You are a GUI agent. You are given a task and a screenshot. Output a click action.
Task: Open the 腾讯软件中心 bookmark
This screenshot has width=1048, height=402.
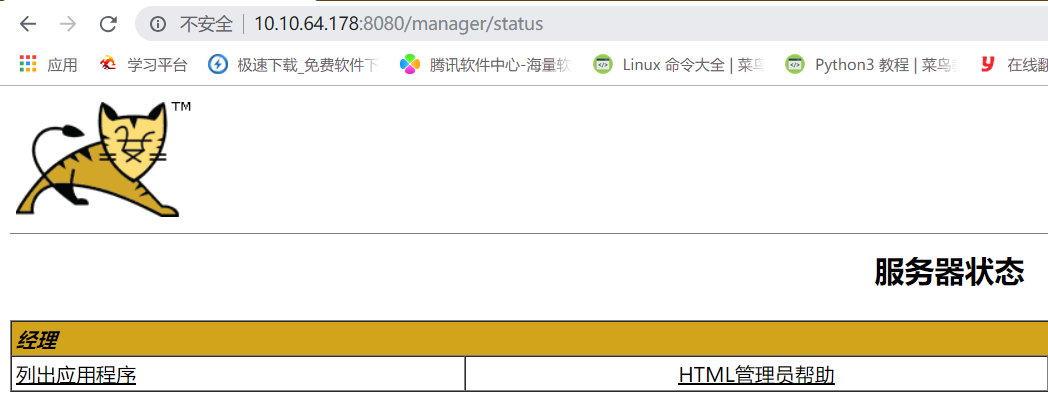485,64
